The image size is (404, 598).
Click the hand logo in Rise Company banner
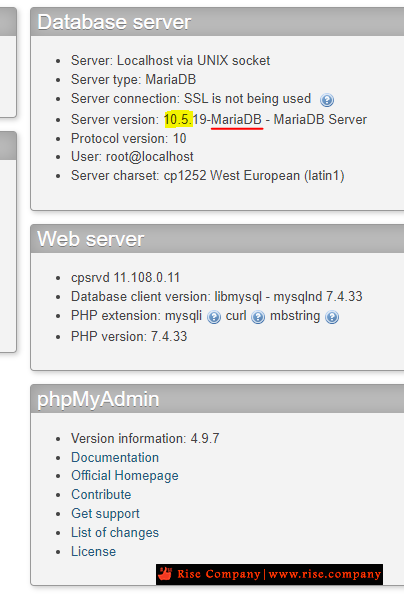(x=165, y=574)
